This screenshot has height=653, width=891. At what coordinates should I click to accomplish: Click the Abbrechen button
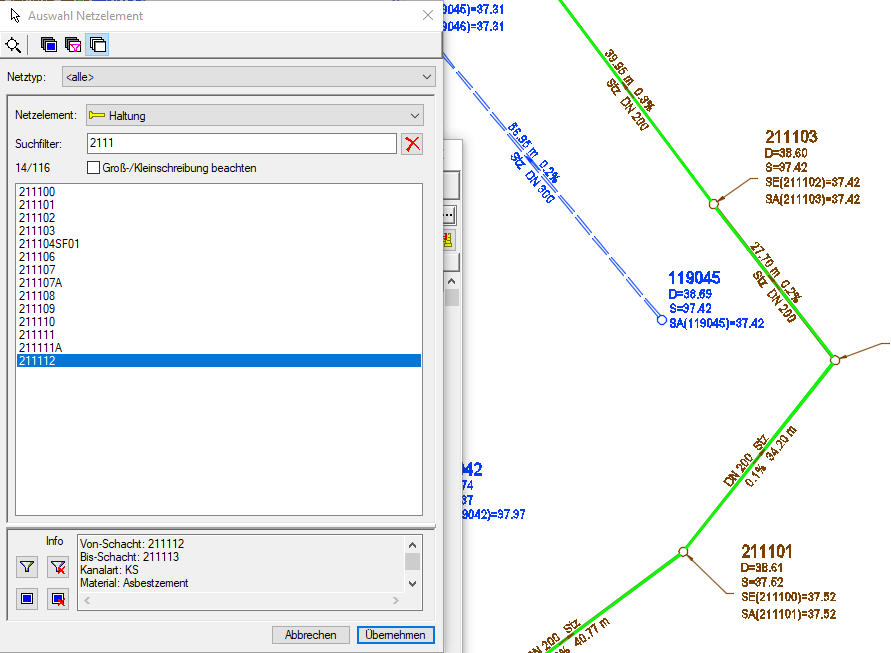pos(311,635)
